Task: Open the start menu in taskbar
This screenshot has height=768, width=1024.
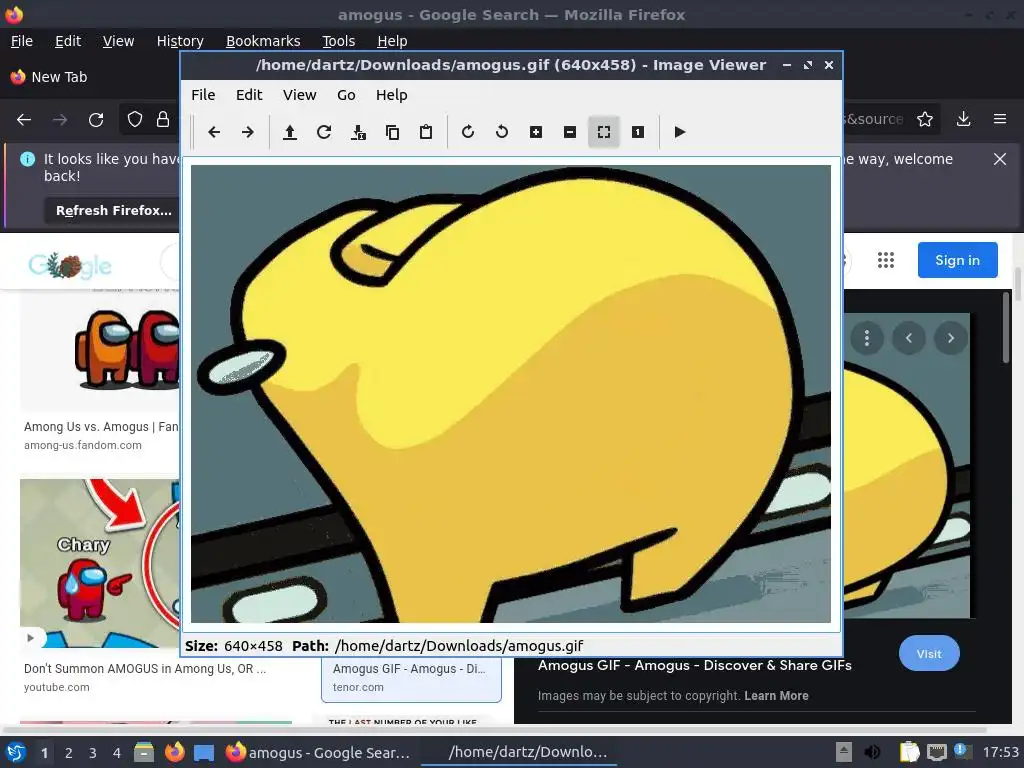Action: pyautogui.click(x=16, y=752)
